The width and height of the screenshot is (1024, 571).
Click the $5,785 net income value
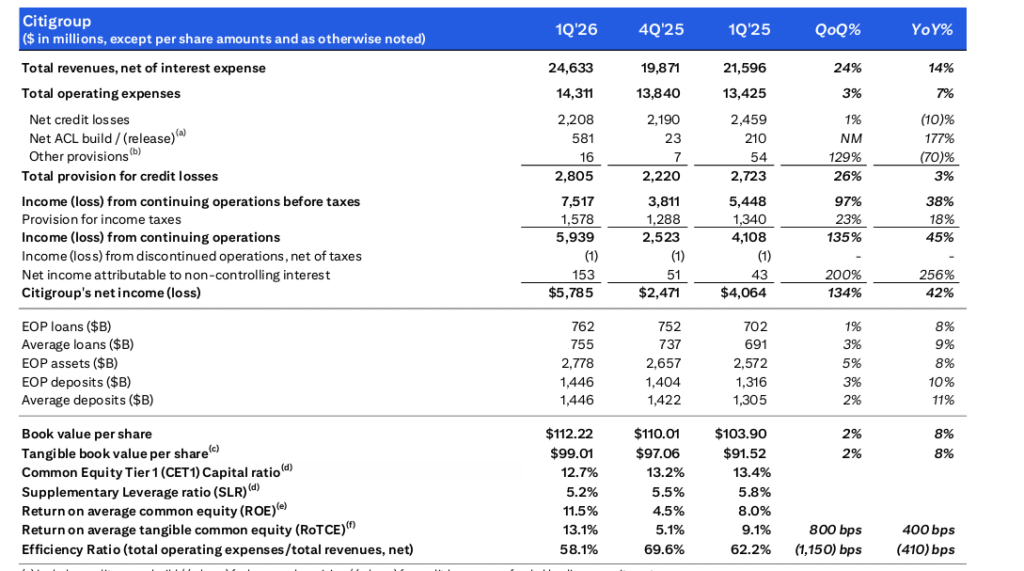coord(578,292)
